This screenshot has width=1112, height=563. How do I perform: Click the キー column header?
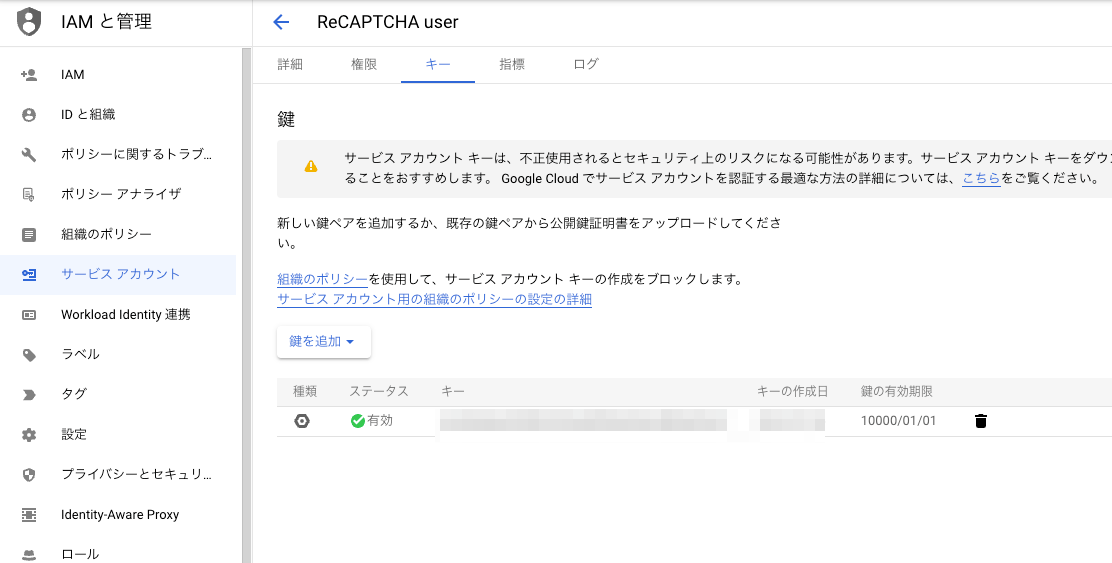click(x=452, y=391)
